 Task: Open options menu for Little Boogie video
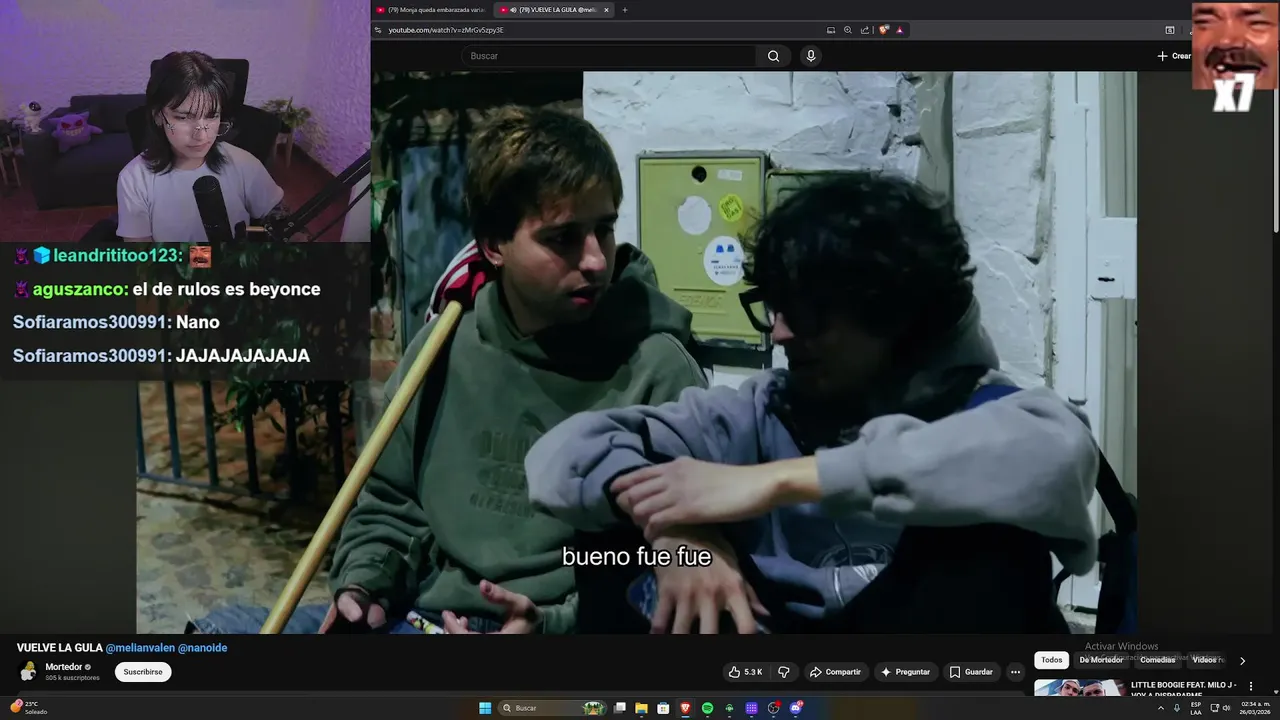click(1250, 686)
